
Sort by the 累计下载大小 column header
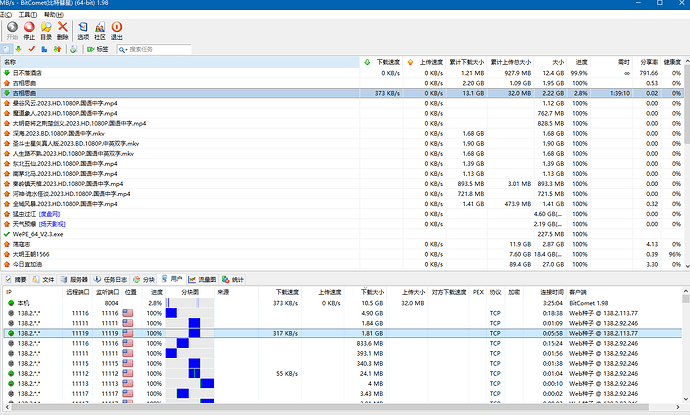coord(466,62)
